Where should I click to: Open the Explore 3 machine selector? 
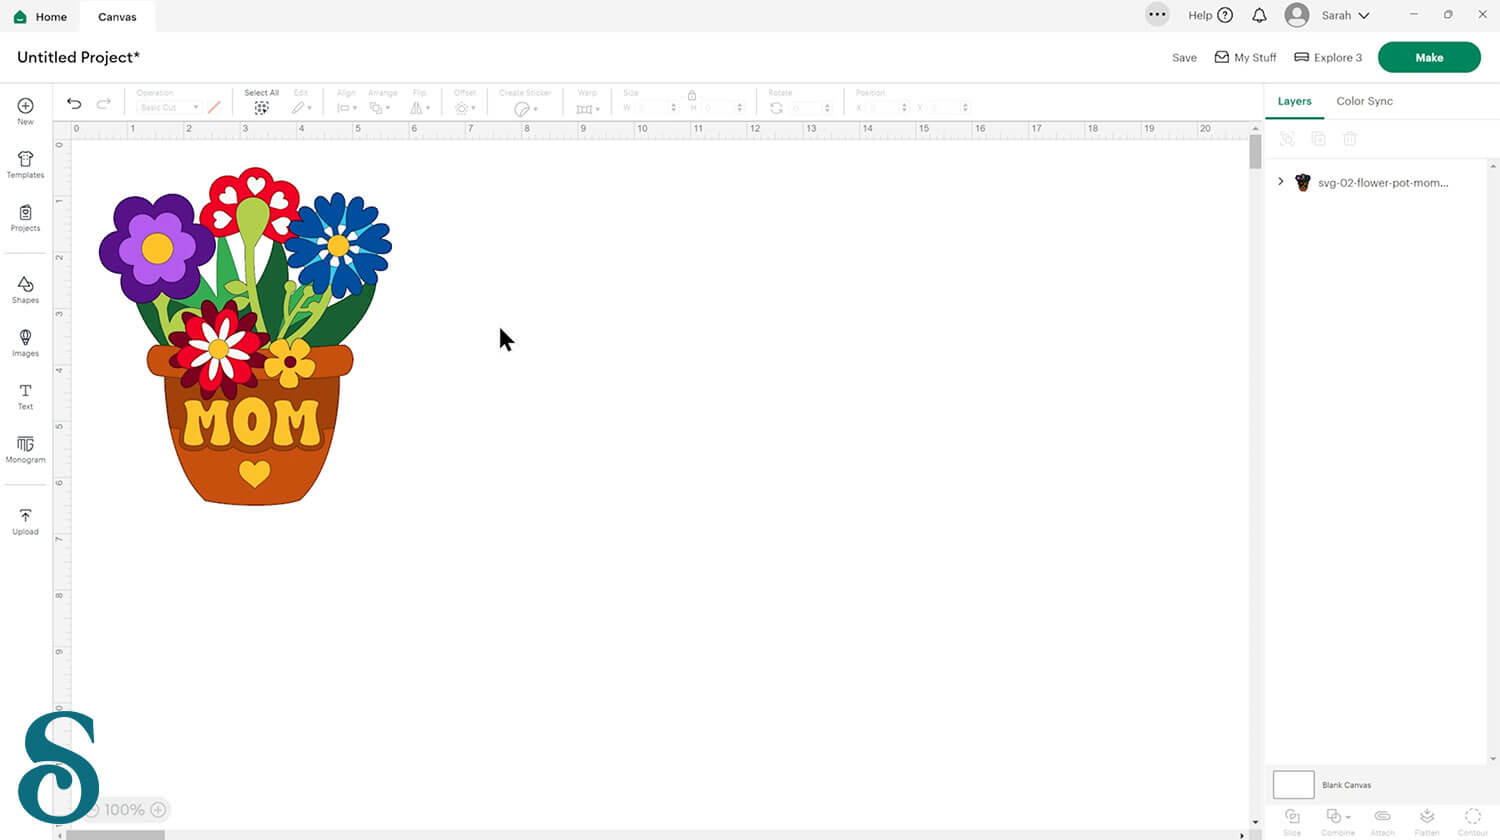[1328, 58]
